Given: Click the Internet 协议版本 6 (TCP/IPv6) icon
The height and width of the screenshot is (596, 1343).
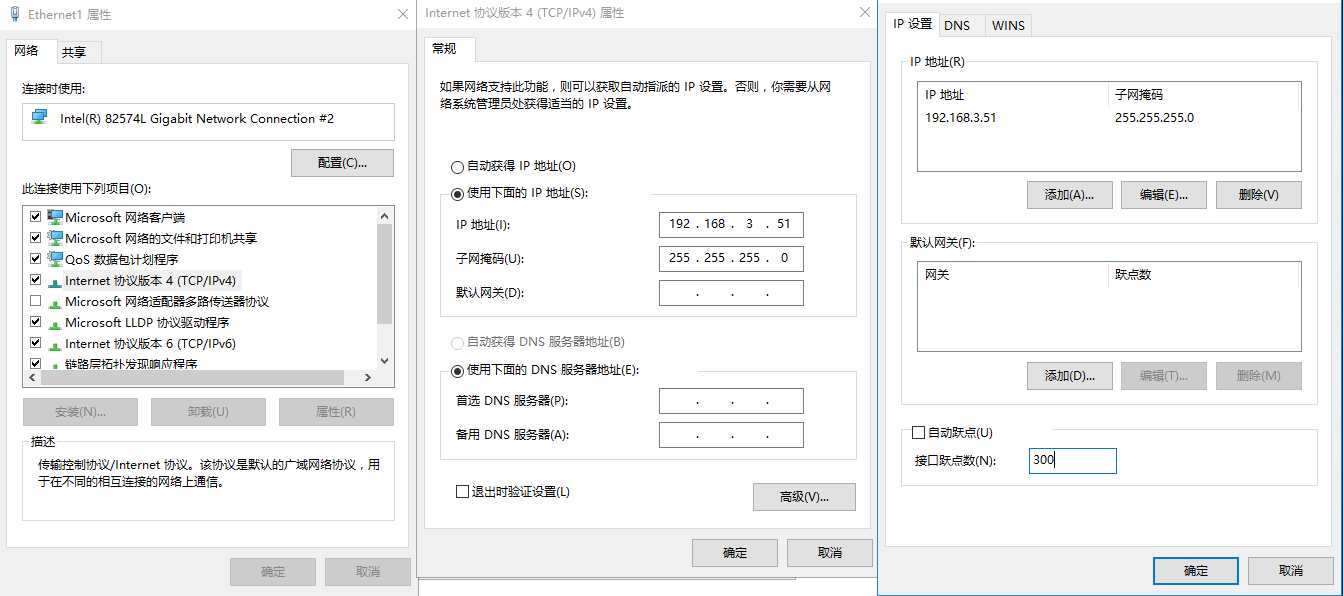Looking at the screenshot, I should [55, 344].
